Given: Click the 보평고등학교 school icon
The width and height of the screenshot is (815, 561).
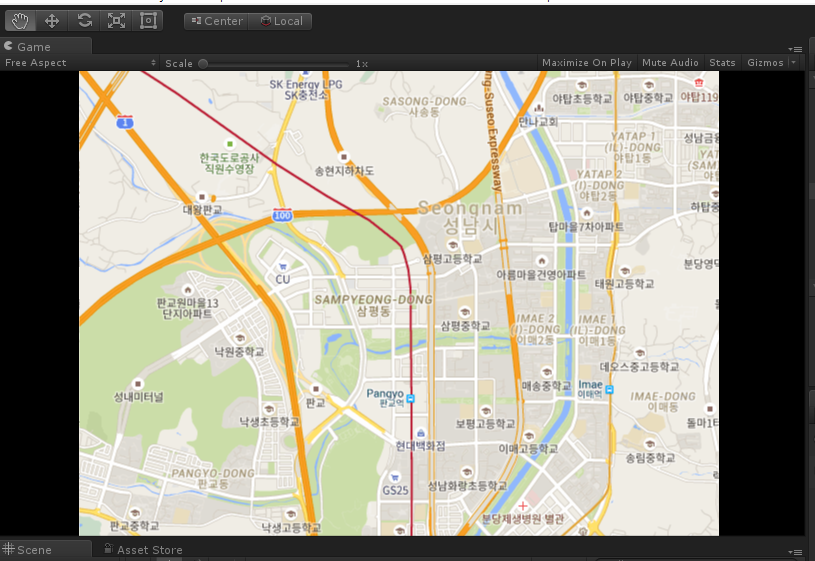Looking at the screenshot, I should click(x=485, y=410).
